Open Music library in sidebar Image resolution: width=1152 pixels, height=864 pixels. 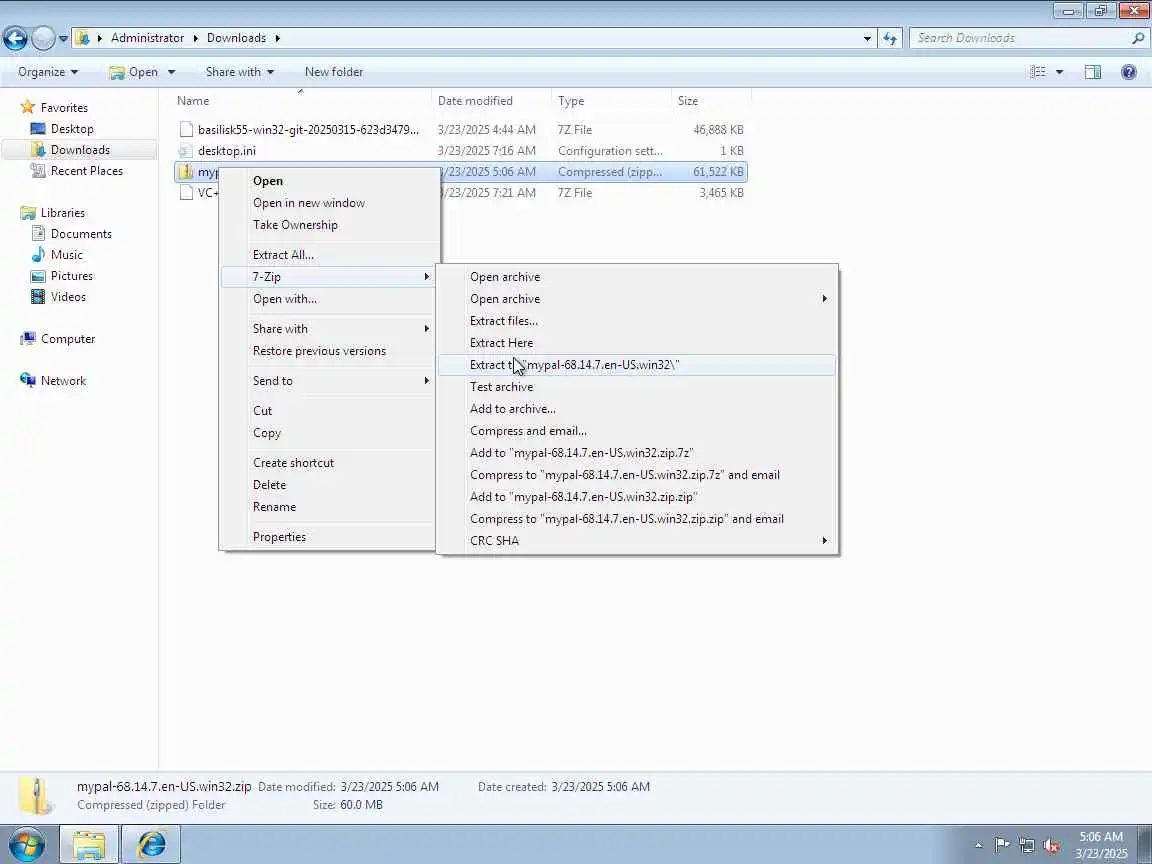click(57, 255)
